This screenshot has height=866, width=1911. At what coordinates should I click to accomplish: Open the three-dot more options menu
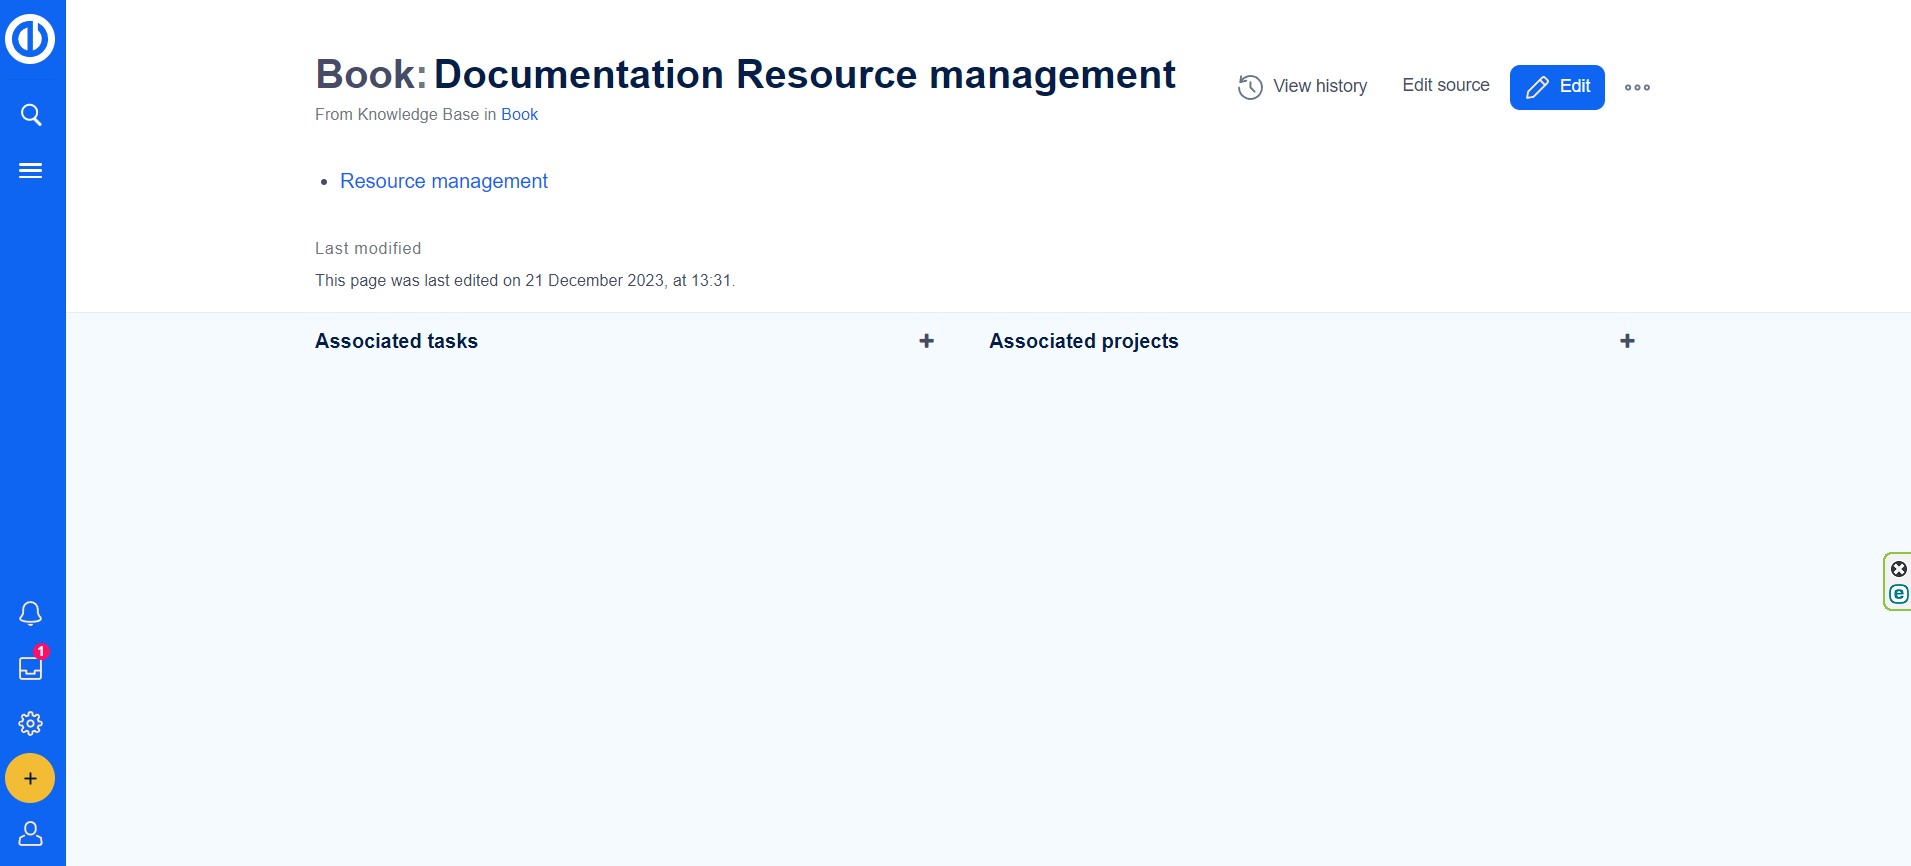point(1637,87)
